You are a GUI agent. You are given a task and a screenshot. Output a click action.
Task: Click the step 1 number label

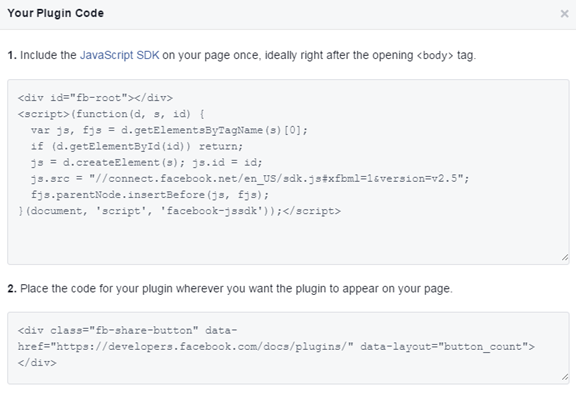tap(12, 55)
